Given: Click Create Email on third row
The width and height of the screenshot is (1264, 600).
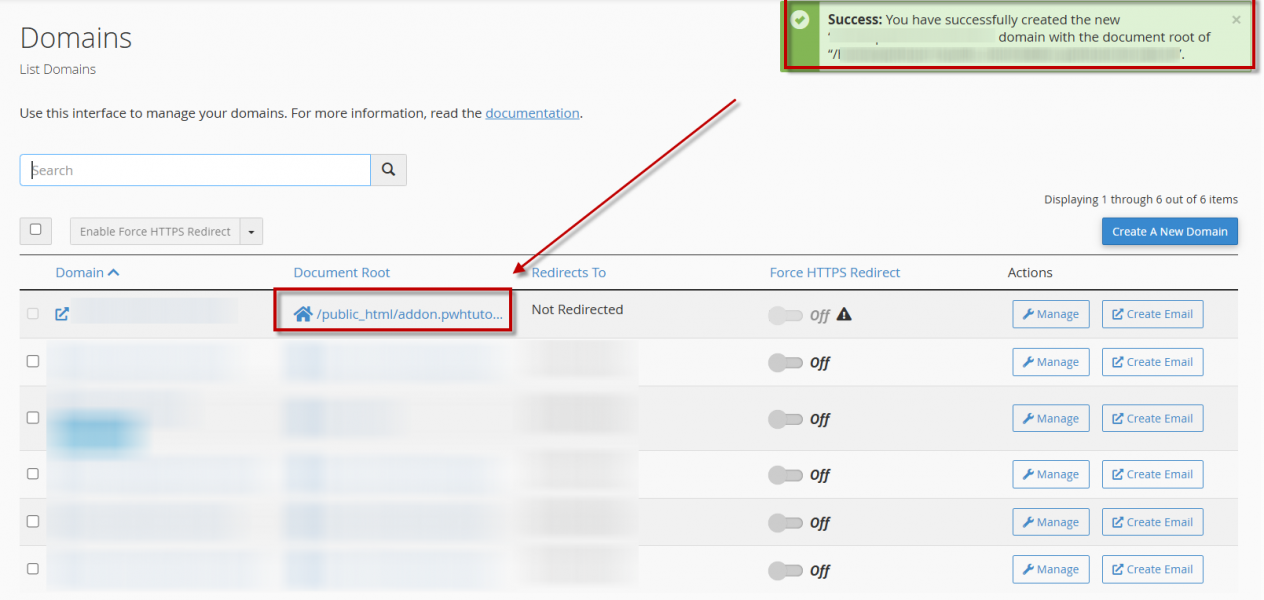Looking at the screenshot, I should pyautogui.click(x=1152, y=419).
